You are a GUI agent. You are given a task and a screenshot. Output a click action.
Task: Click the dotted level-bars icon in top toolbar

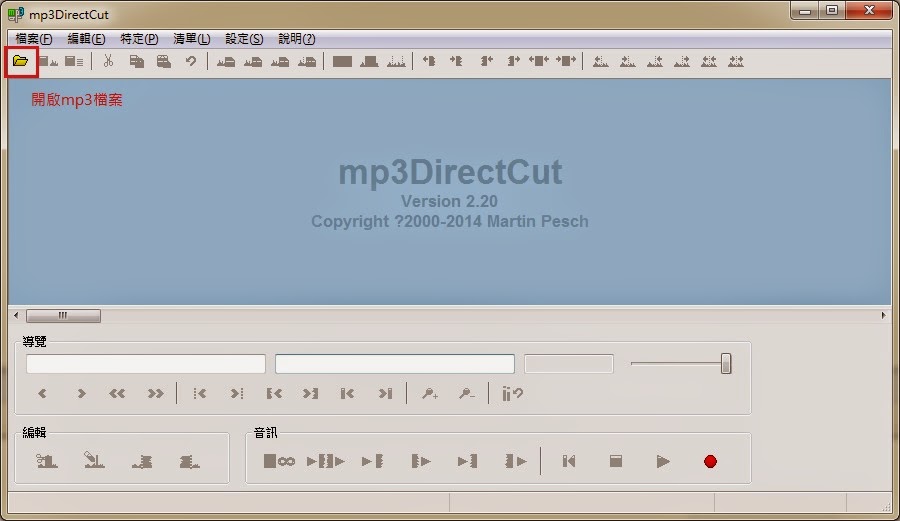[396, 61]
